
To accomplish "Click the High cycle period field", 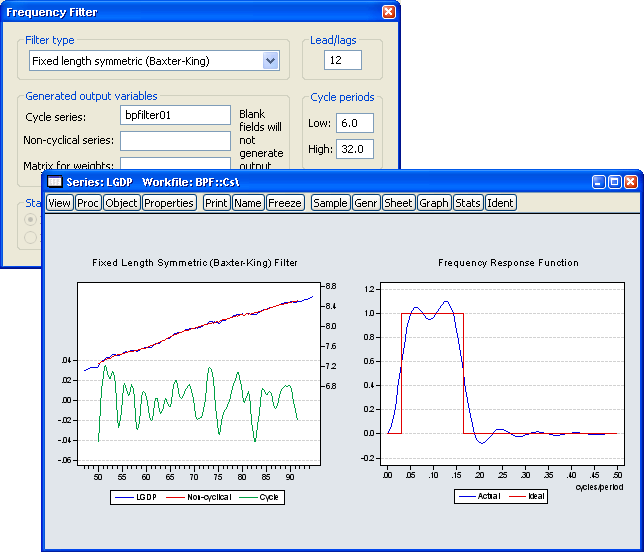I will tap(354, 149).
